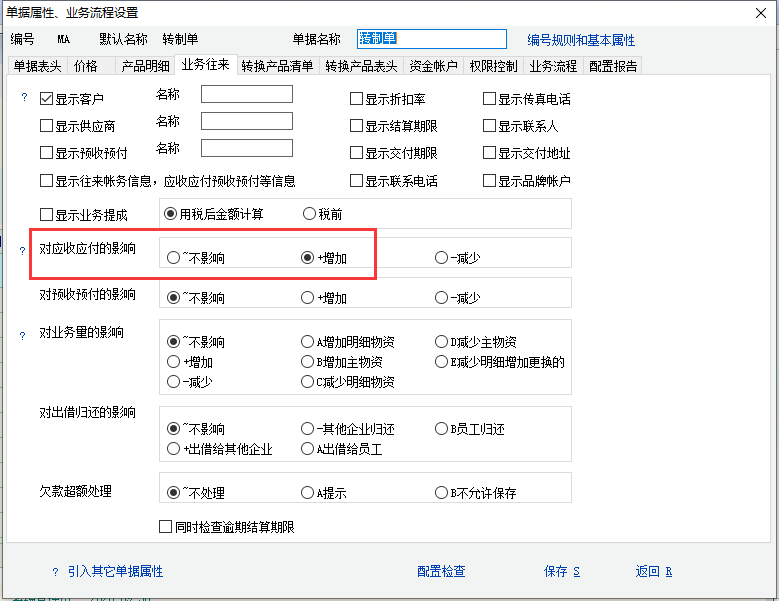Select B员工归还 radio option

441,429
